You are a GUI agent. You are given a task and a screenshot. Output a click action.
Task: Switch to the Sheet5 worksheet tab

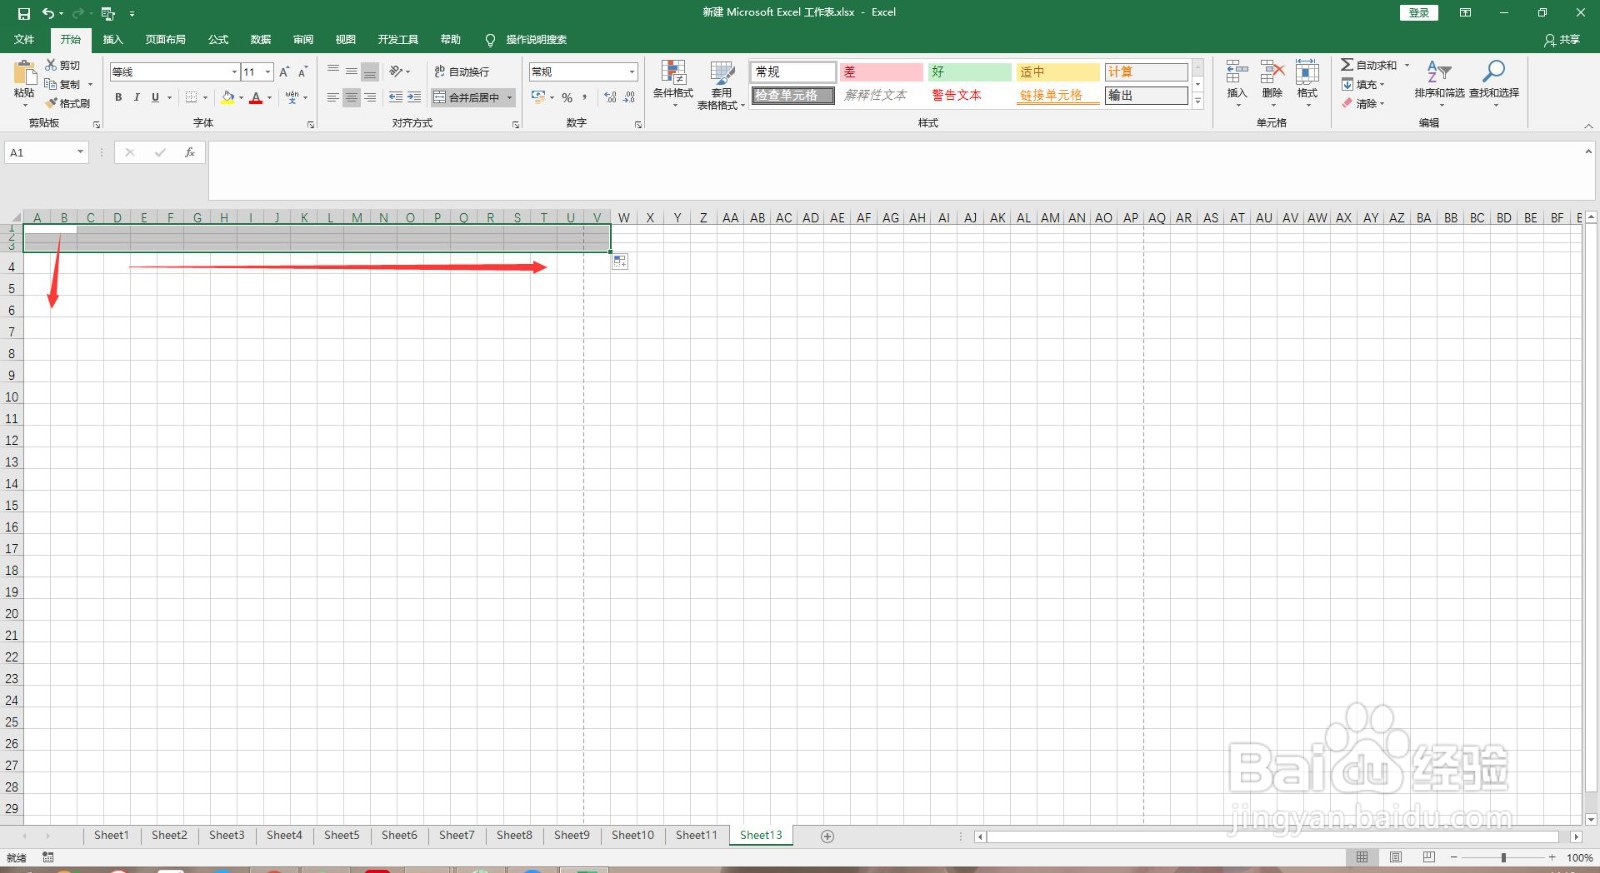341,835
